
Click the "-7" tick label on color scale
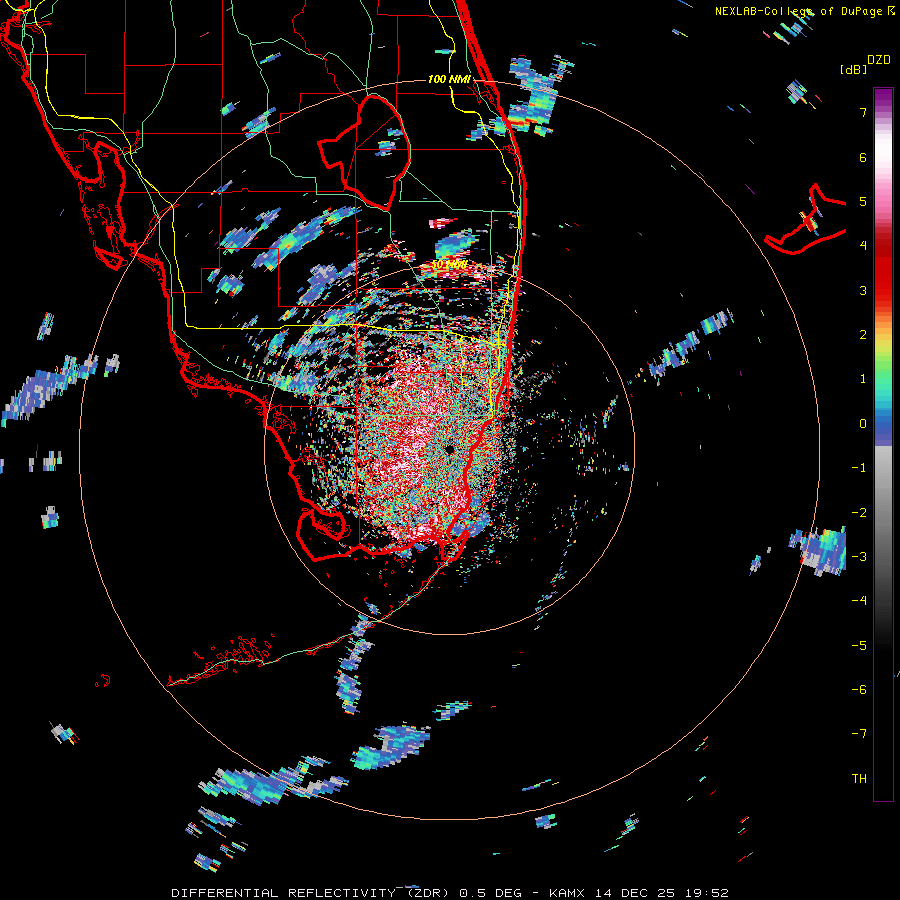(859, 734)
